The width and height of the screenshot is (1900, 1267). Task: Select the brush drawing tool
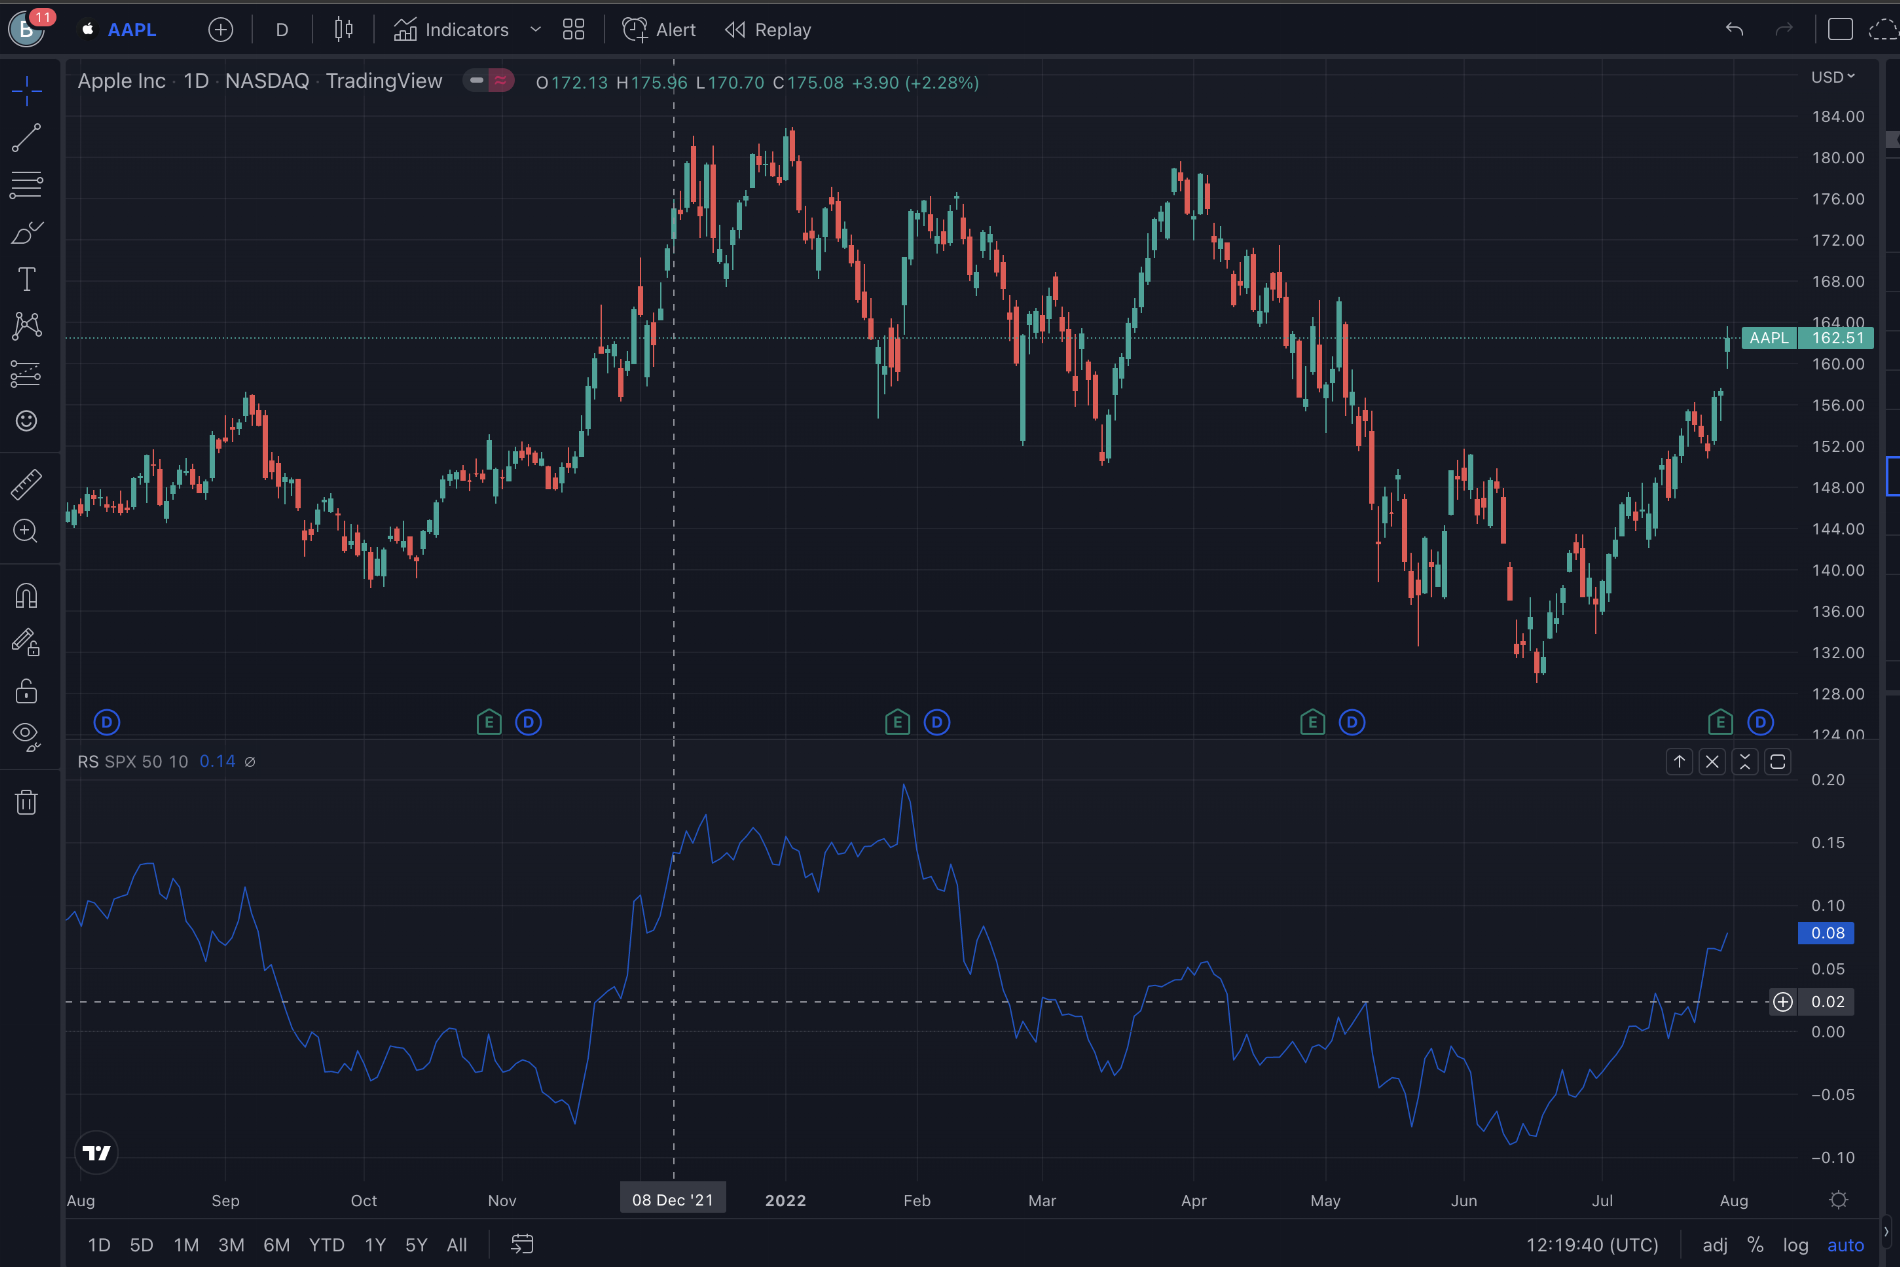(x=27, y=233)
